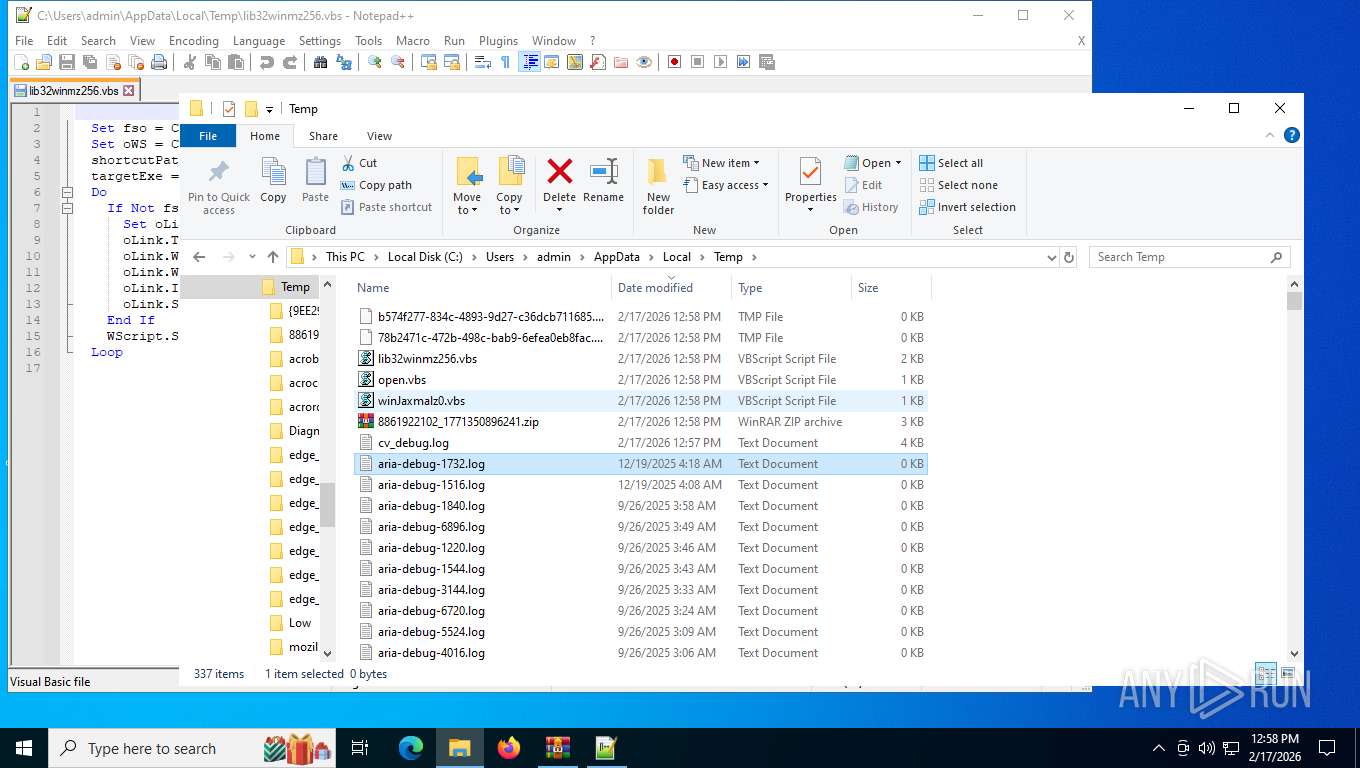
Task: Click New folder in ribbon
Action: click(658, 187)
